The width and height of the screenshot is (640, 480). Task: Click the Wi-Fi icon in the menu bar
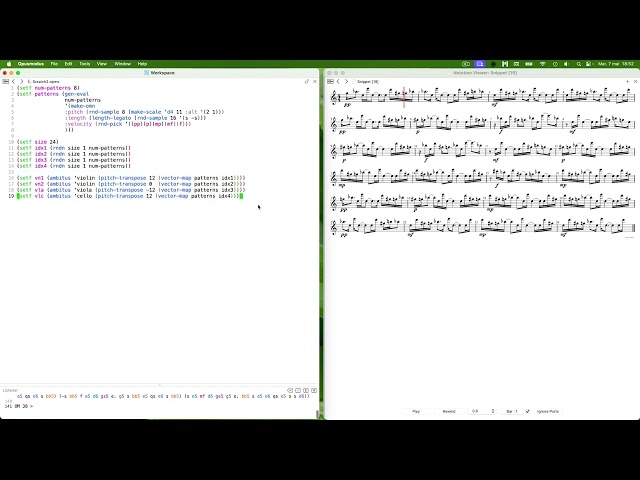(542, 64)
